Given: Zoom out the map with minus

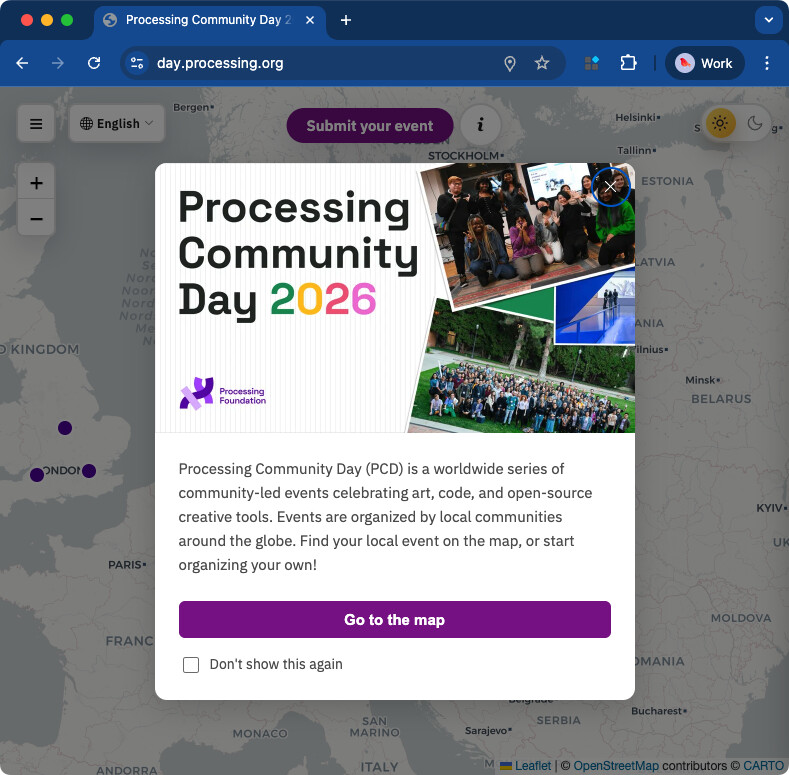Looking at the screenshot, I should 36,218.
